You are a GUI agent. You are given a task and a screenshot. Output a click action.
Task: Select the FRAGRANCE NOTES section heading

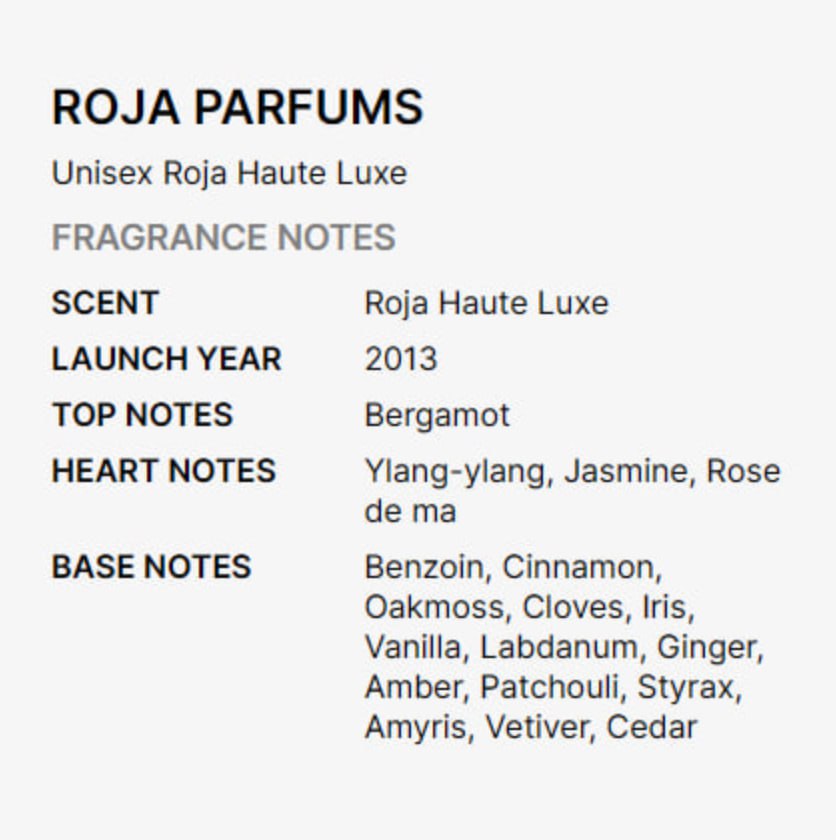[x=223, y=238]
